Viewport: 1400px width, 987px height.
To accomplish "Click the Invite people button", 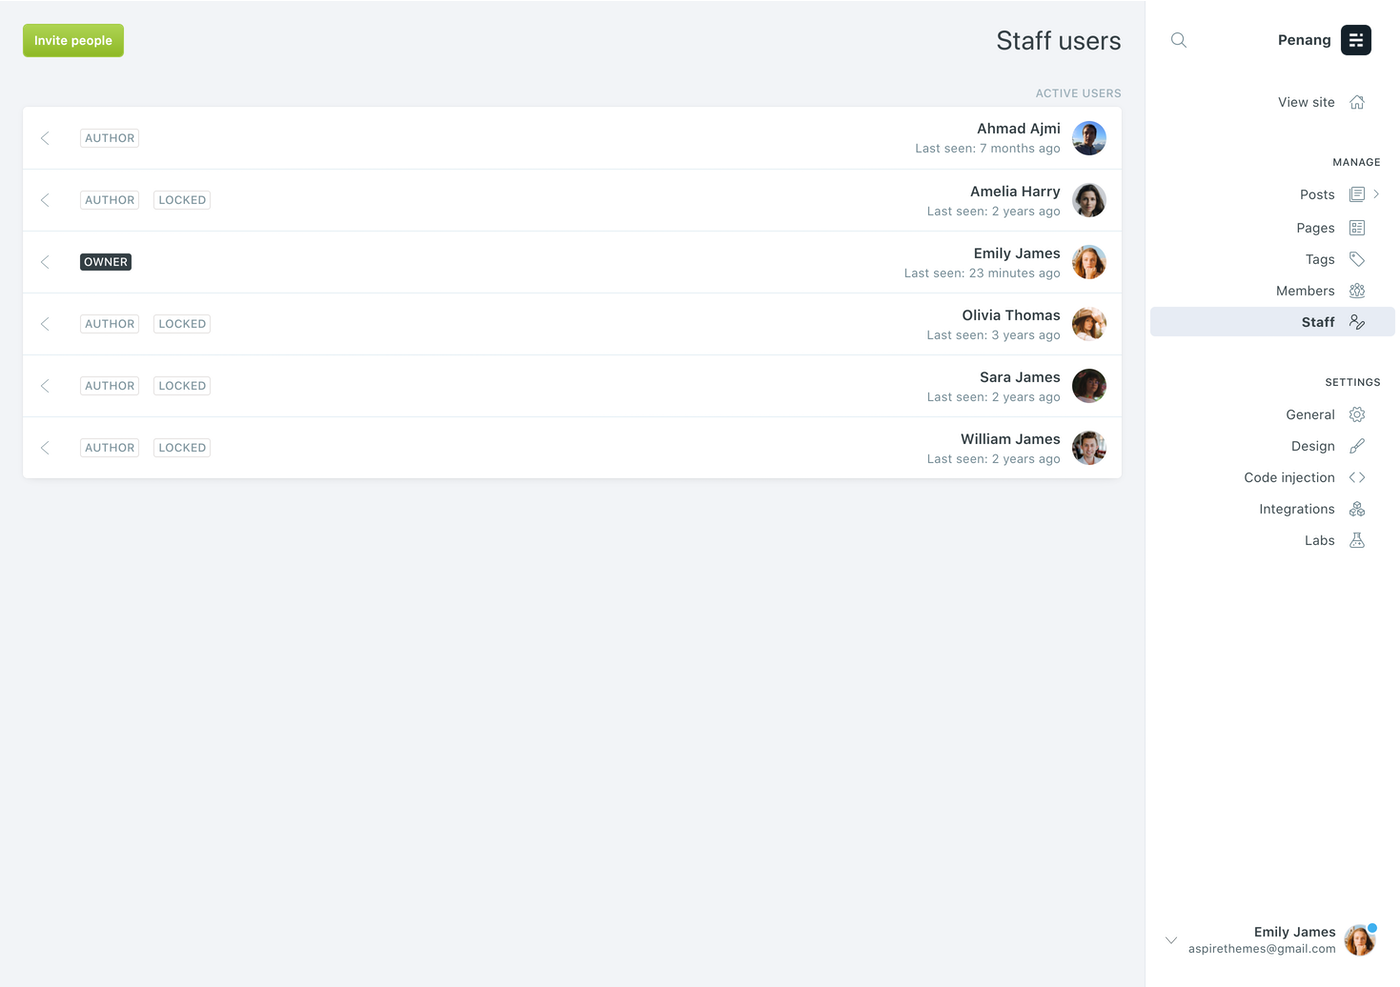I will click(x=73, y=41).
